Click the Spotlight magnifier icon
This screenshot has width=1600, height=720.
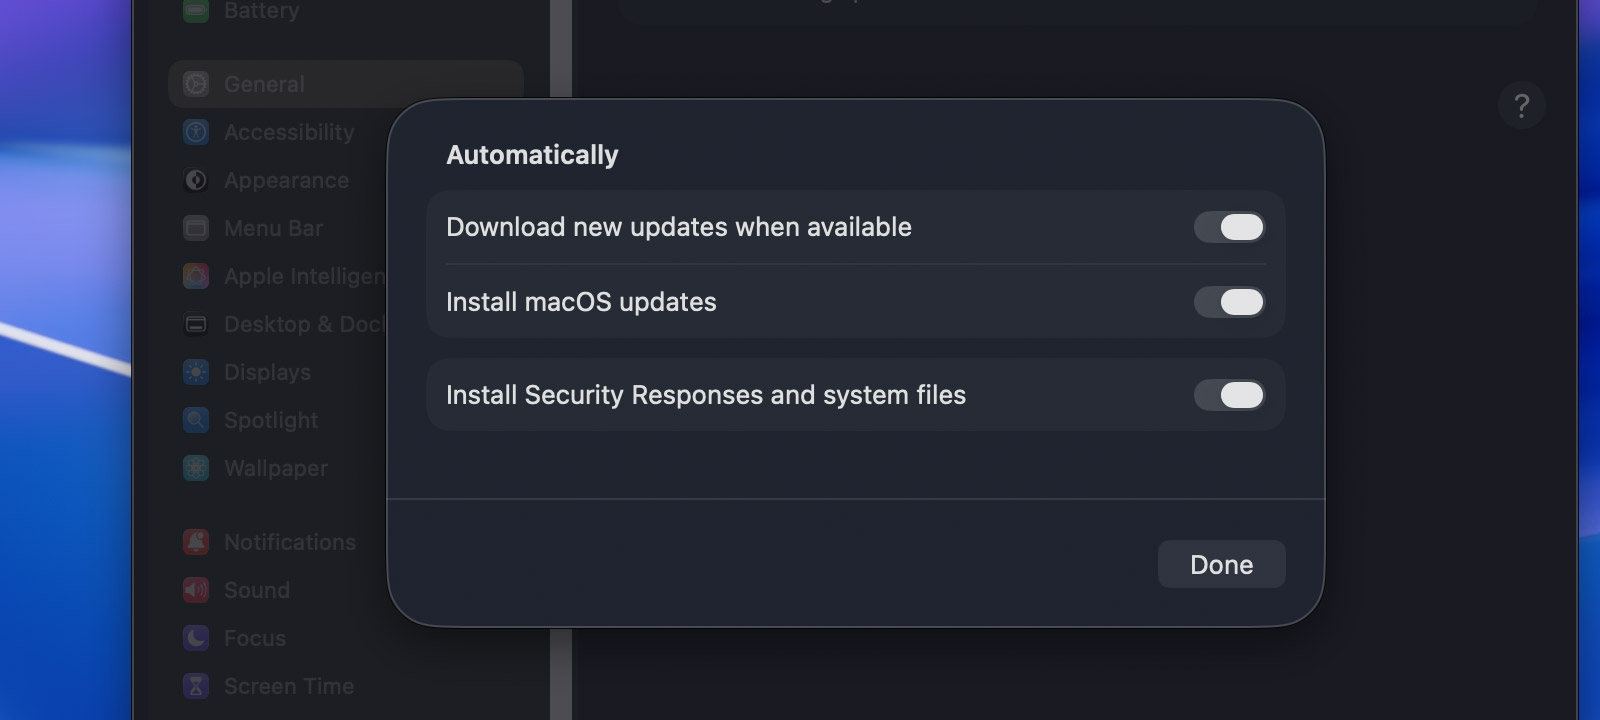tap(196, 420)
